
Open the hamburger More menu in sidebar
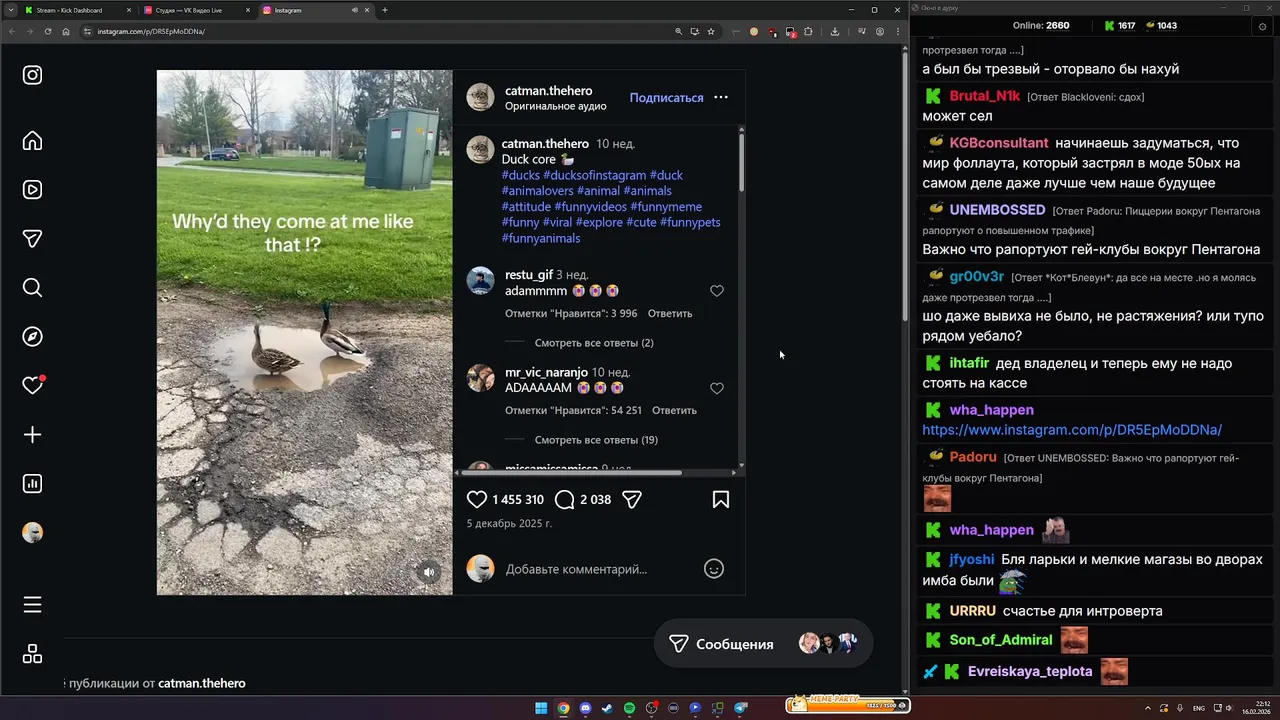(32, 605)
